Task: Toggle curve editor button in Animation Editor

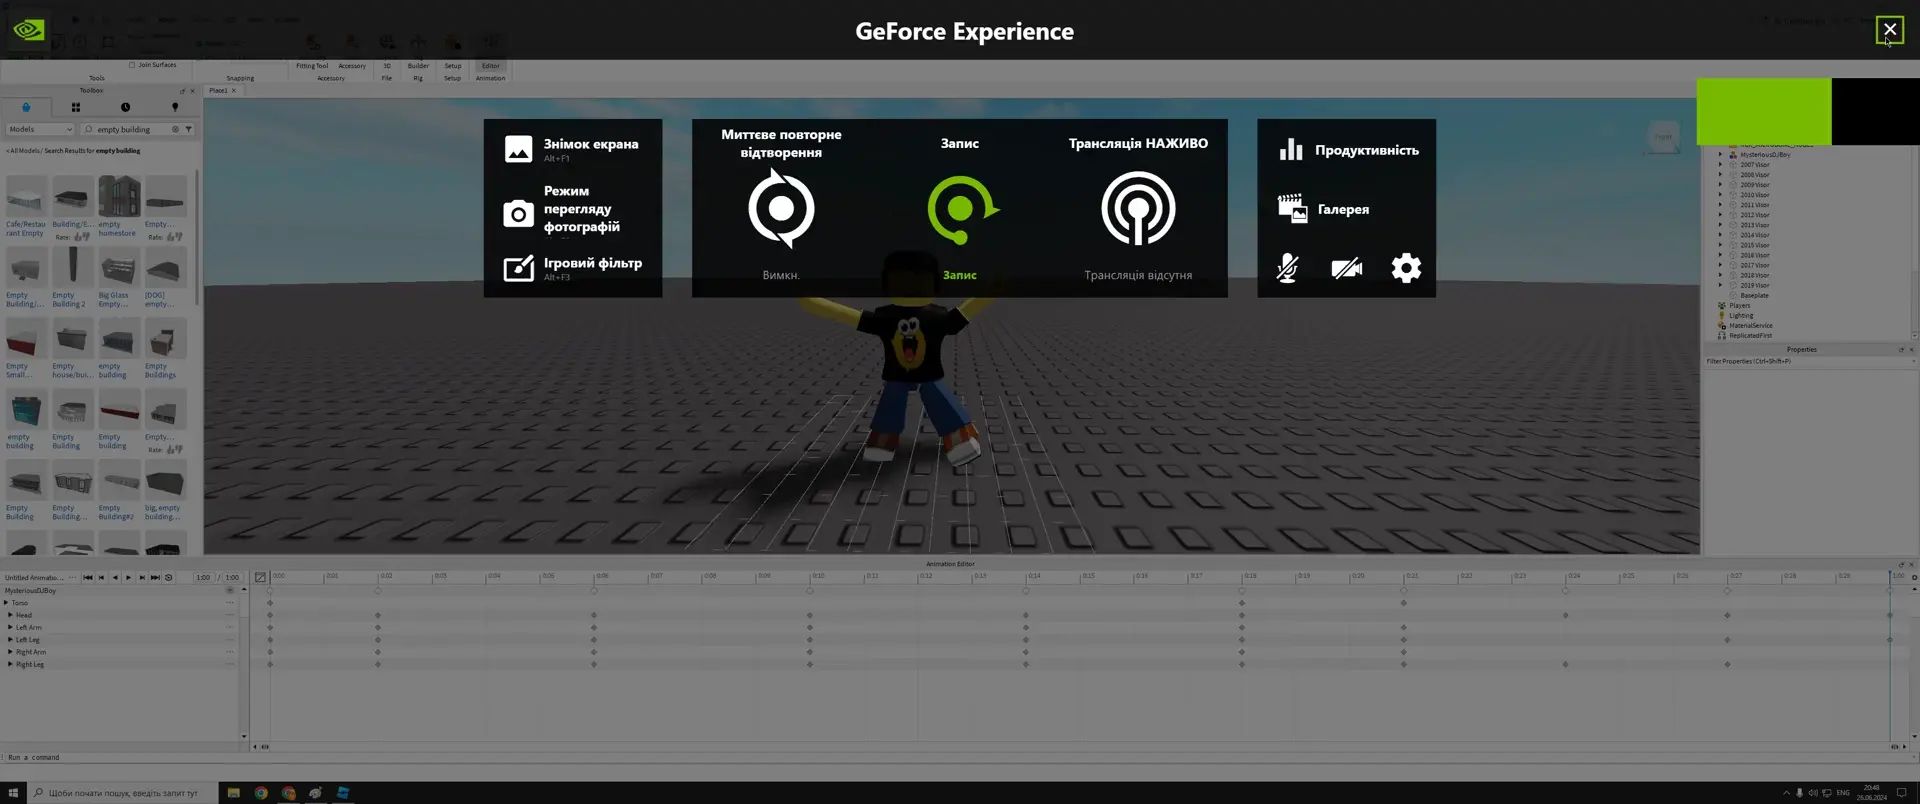Action: point(260,577)
